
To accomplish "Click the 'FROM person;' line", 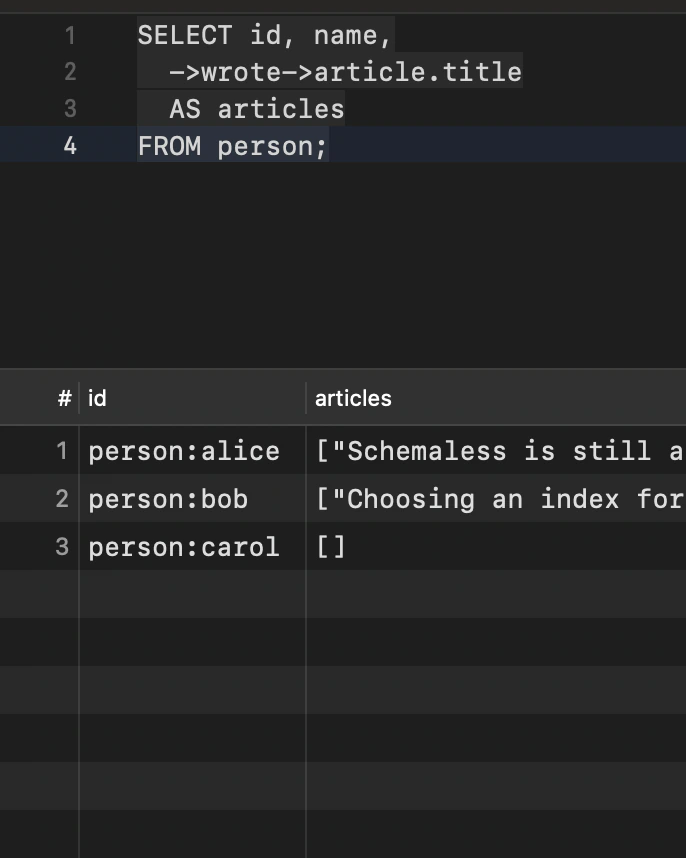I will tap(232, 146).
